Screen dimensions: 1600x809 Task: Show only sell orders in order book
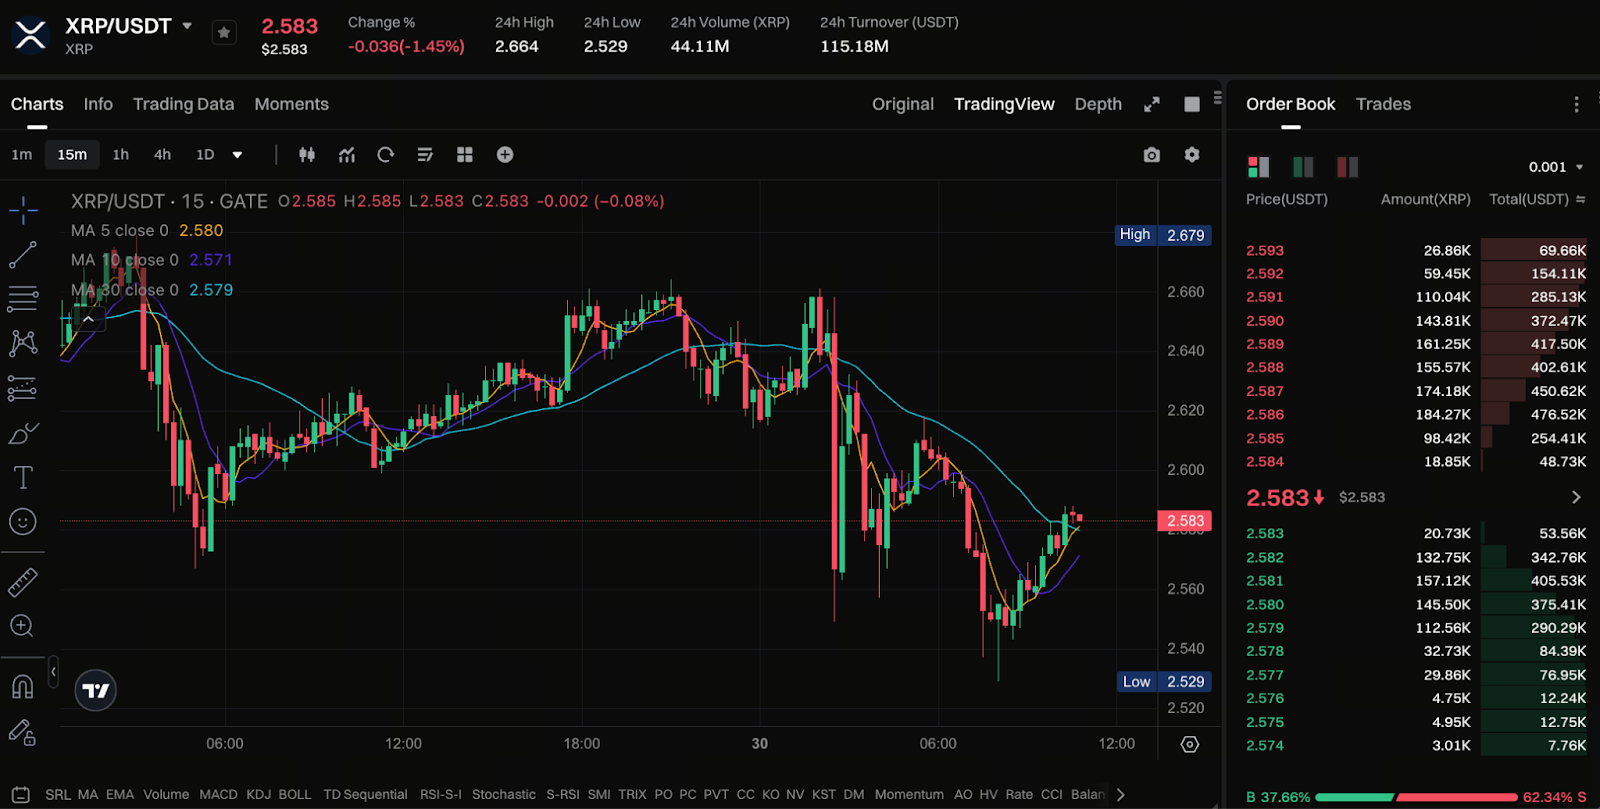pos(1347,167)
